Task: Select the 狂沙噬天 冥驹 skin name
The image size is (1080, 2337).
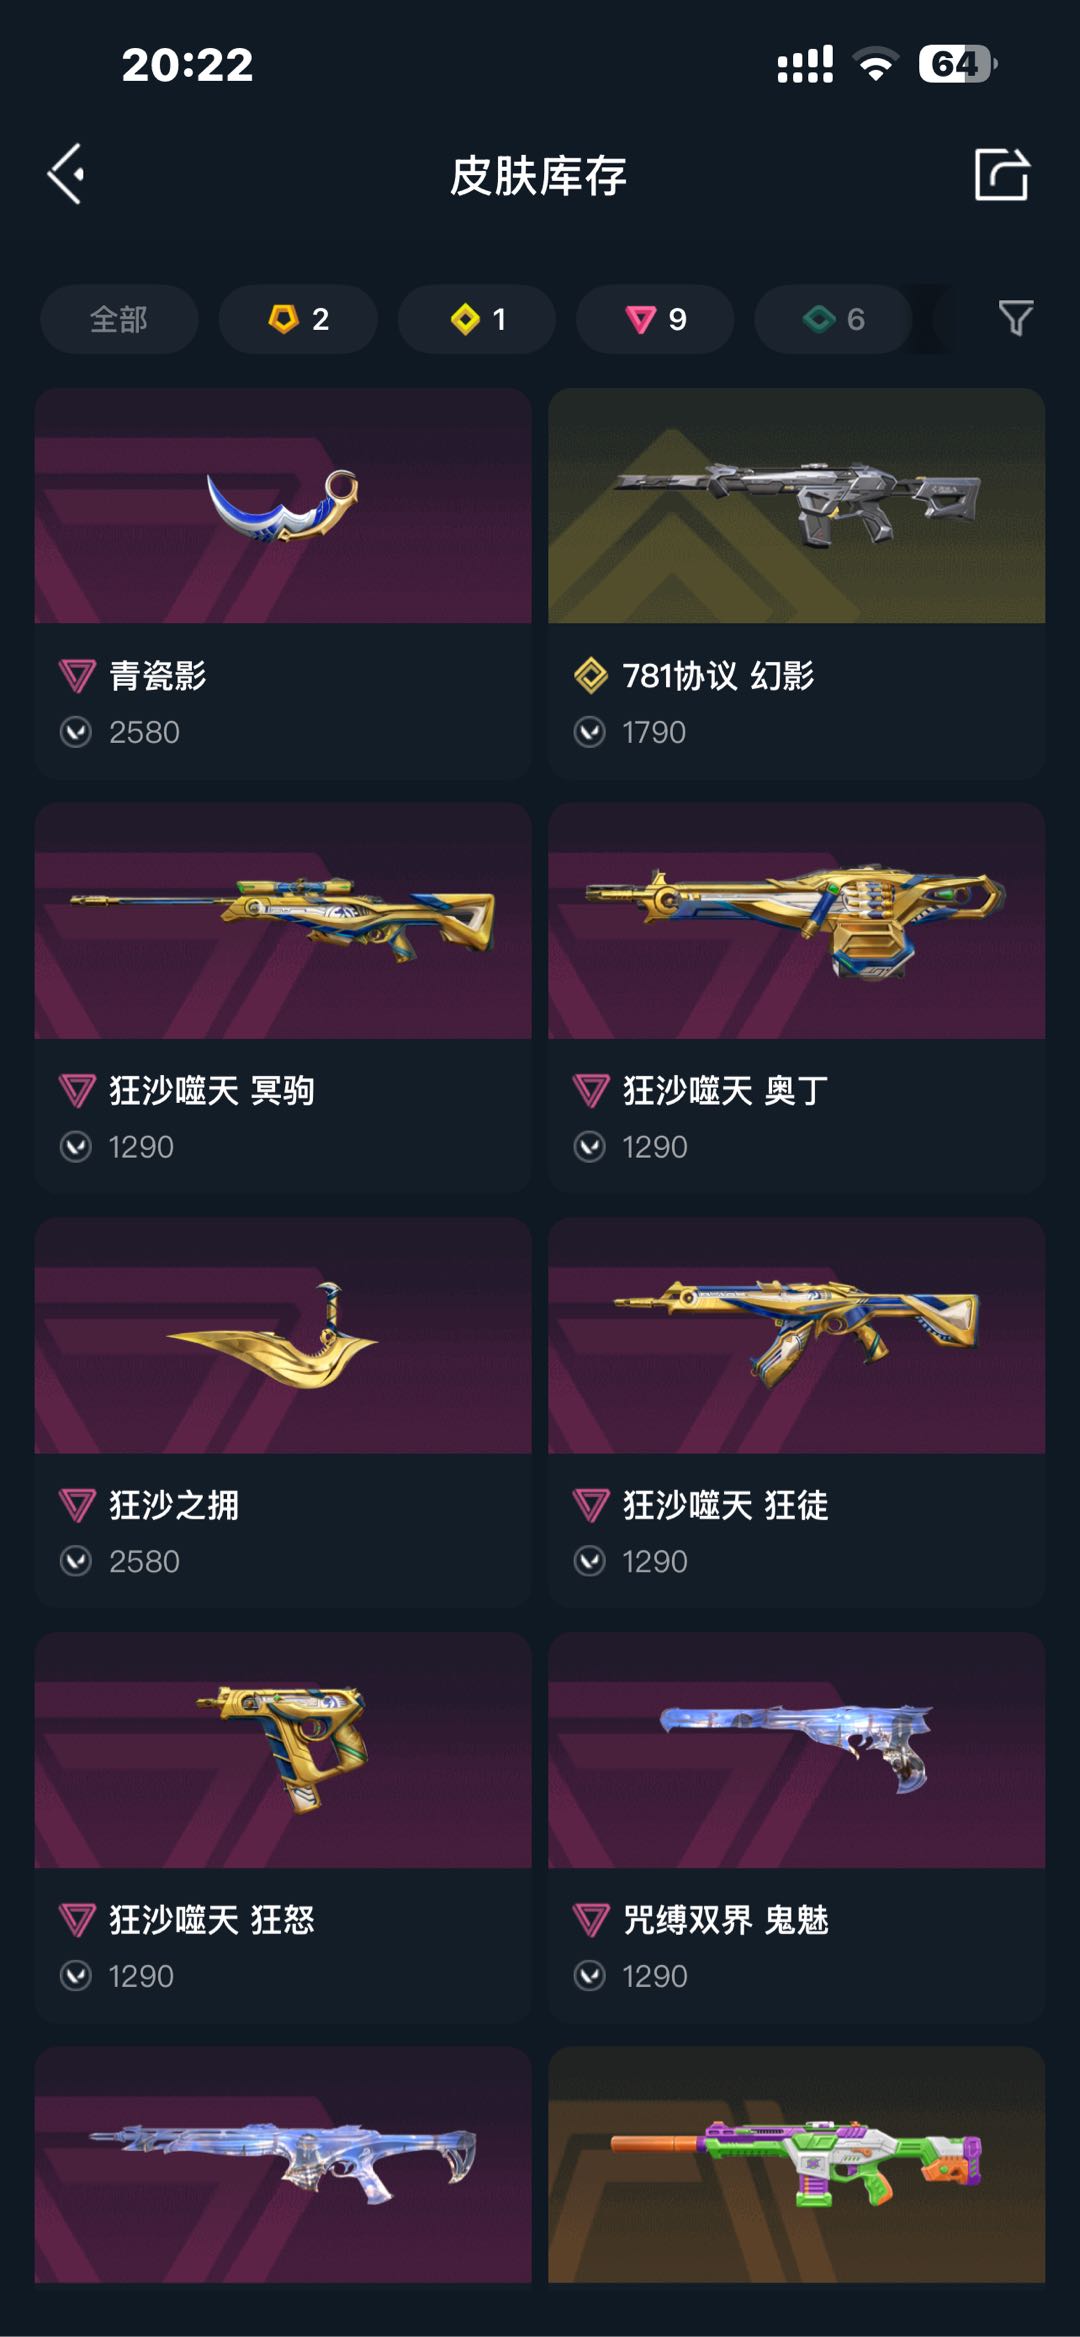Action: (212, 1090)
